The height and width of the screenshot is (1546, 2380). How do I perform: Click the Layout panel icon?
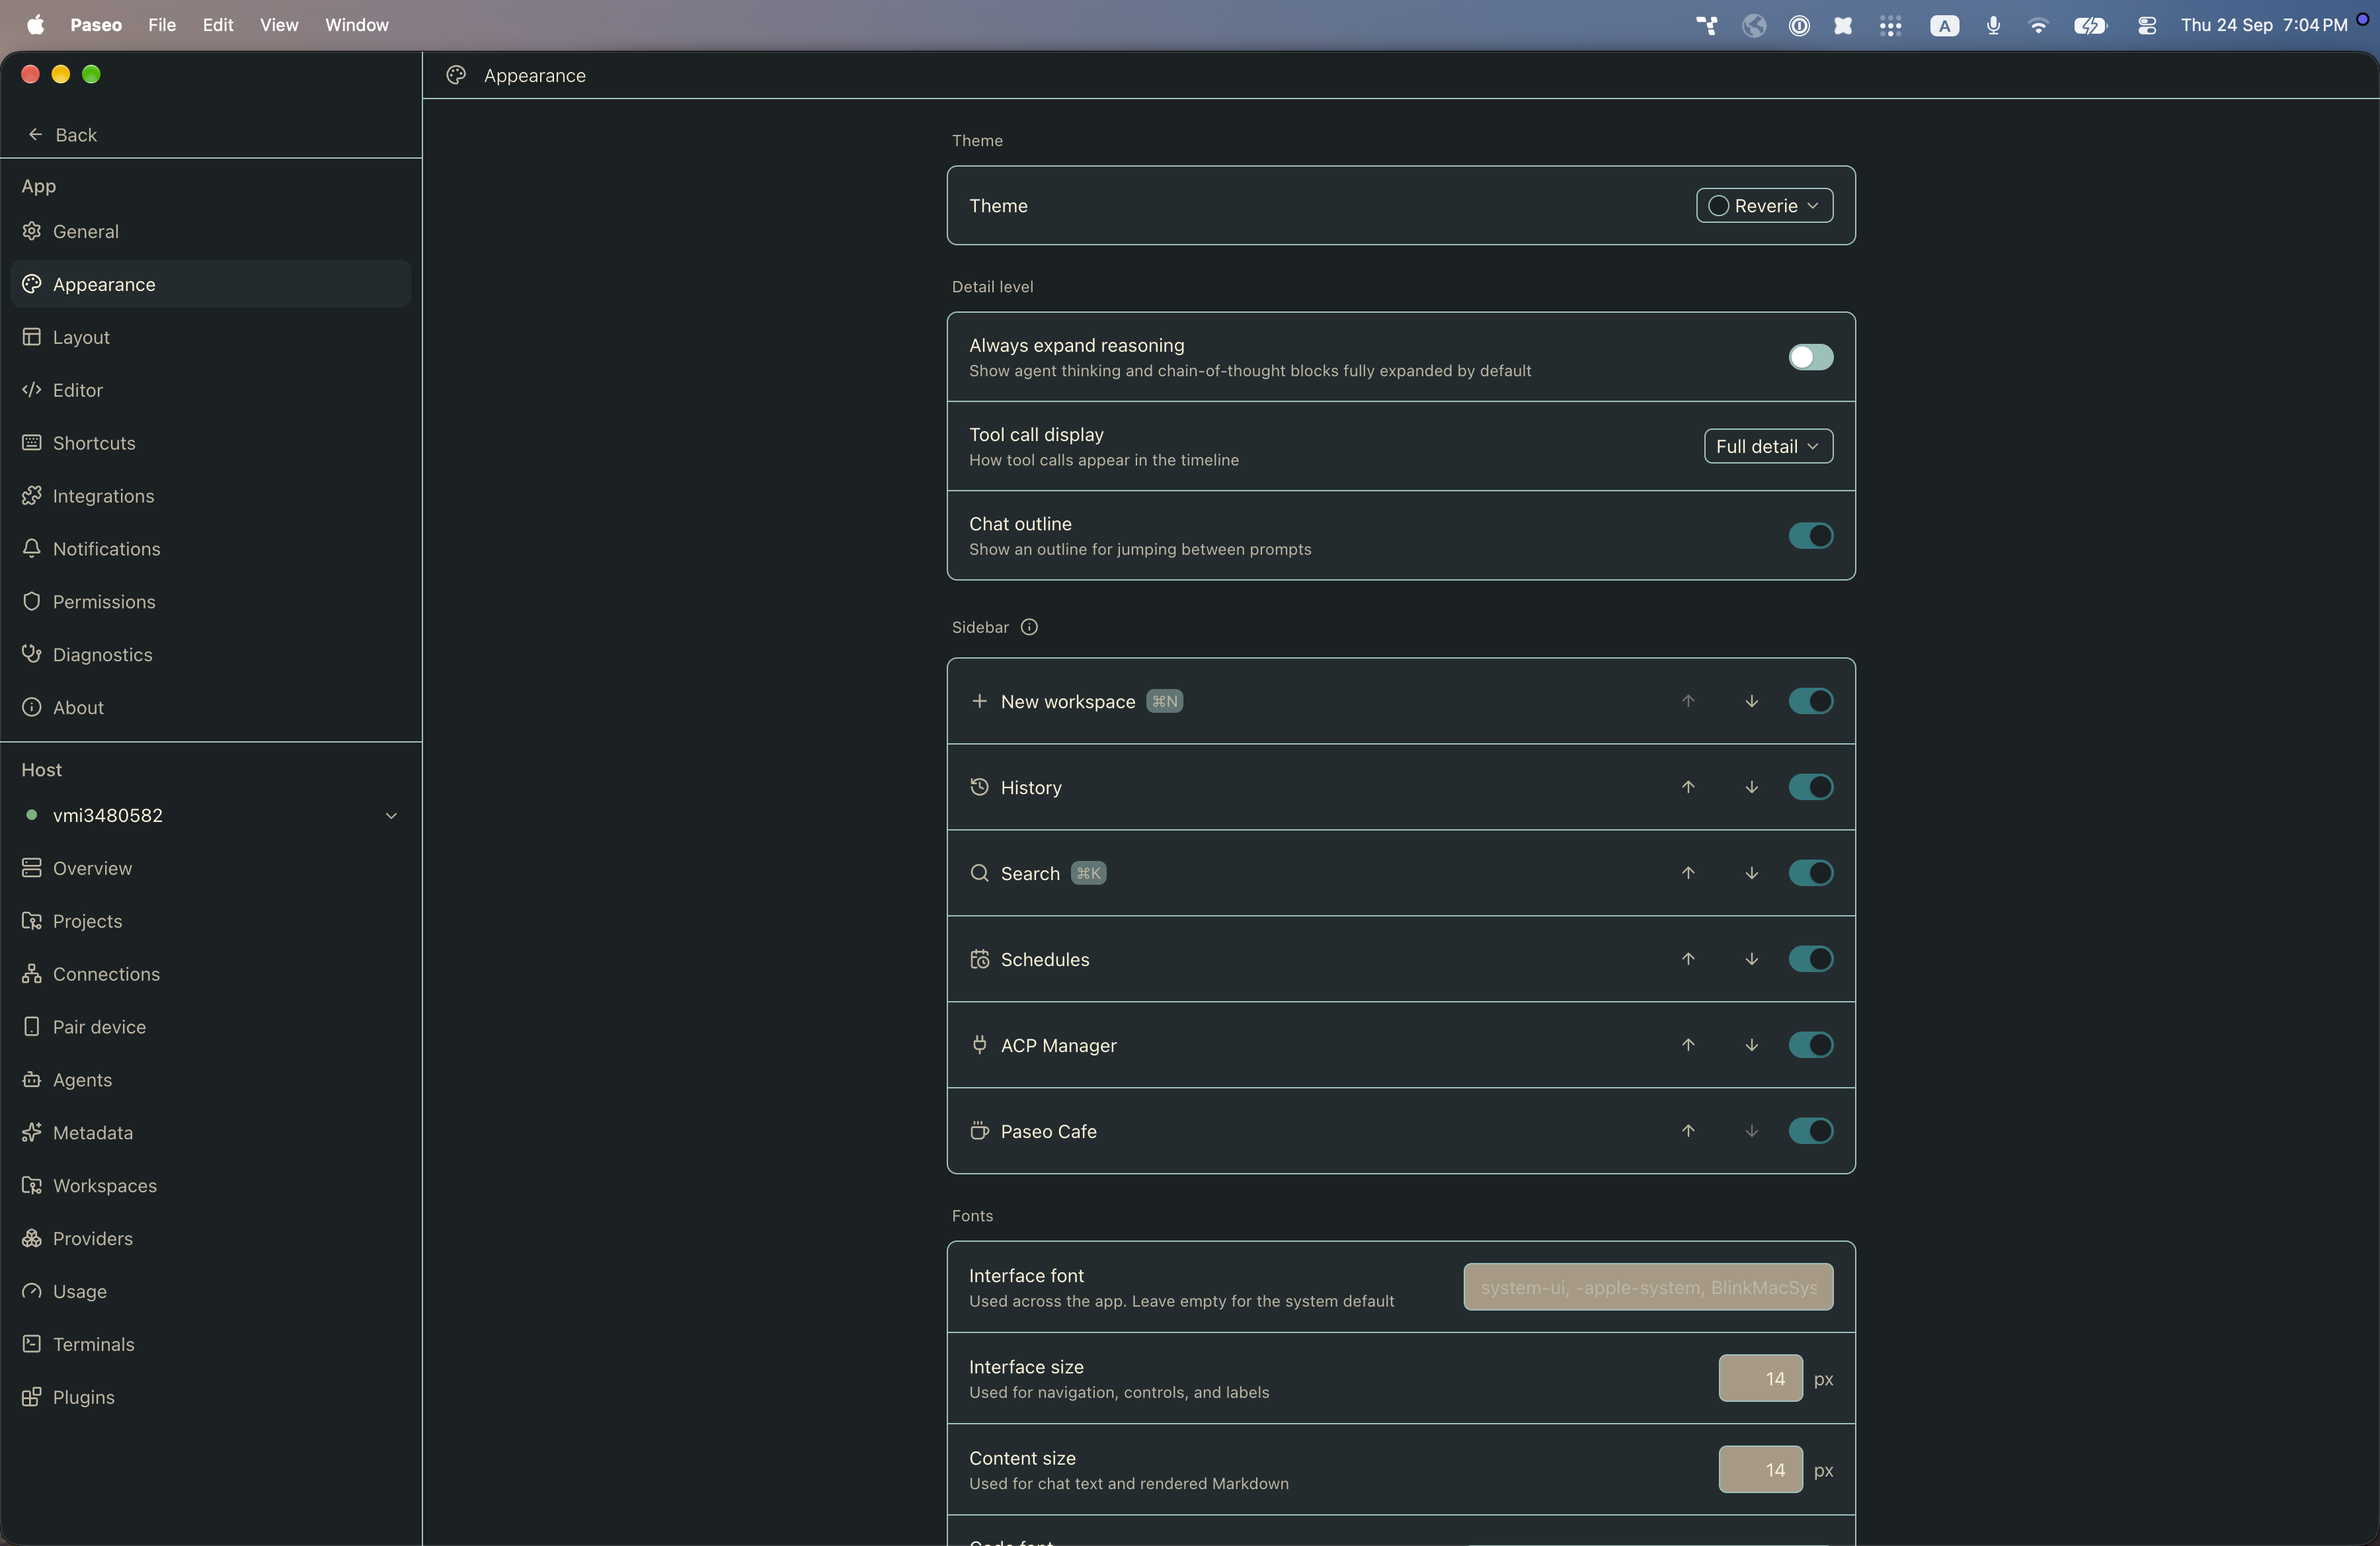(x=32, y=337)
